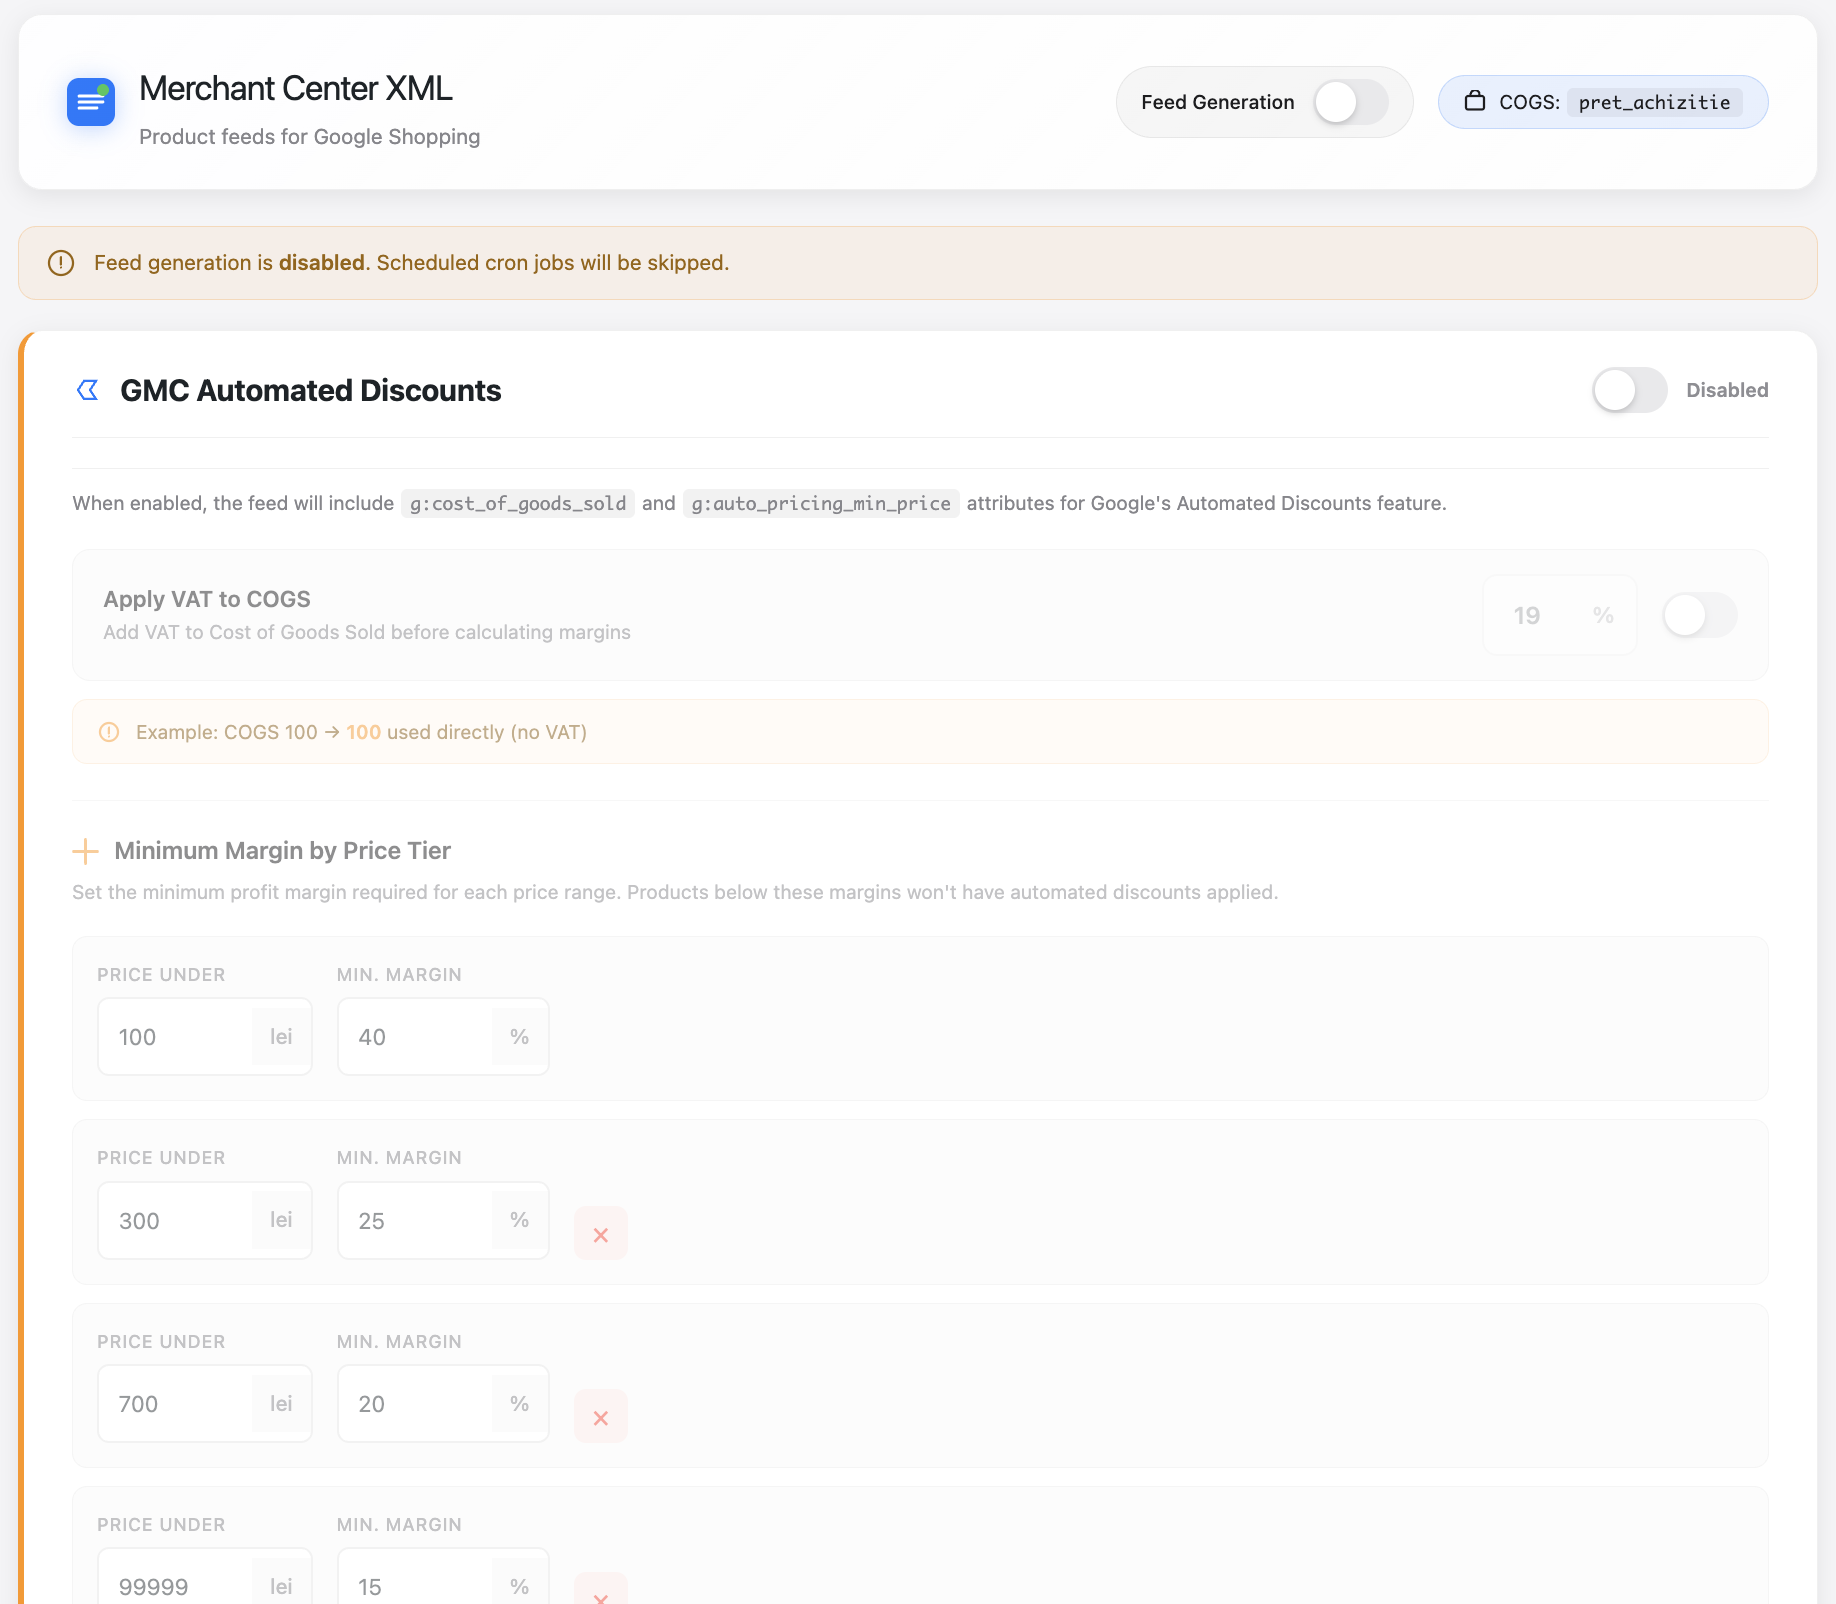1836x1604 pixels.
Task: Delete the 300 lei price tier
Action: point(600,1233)
